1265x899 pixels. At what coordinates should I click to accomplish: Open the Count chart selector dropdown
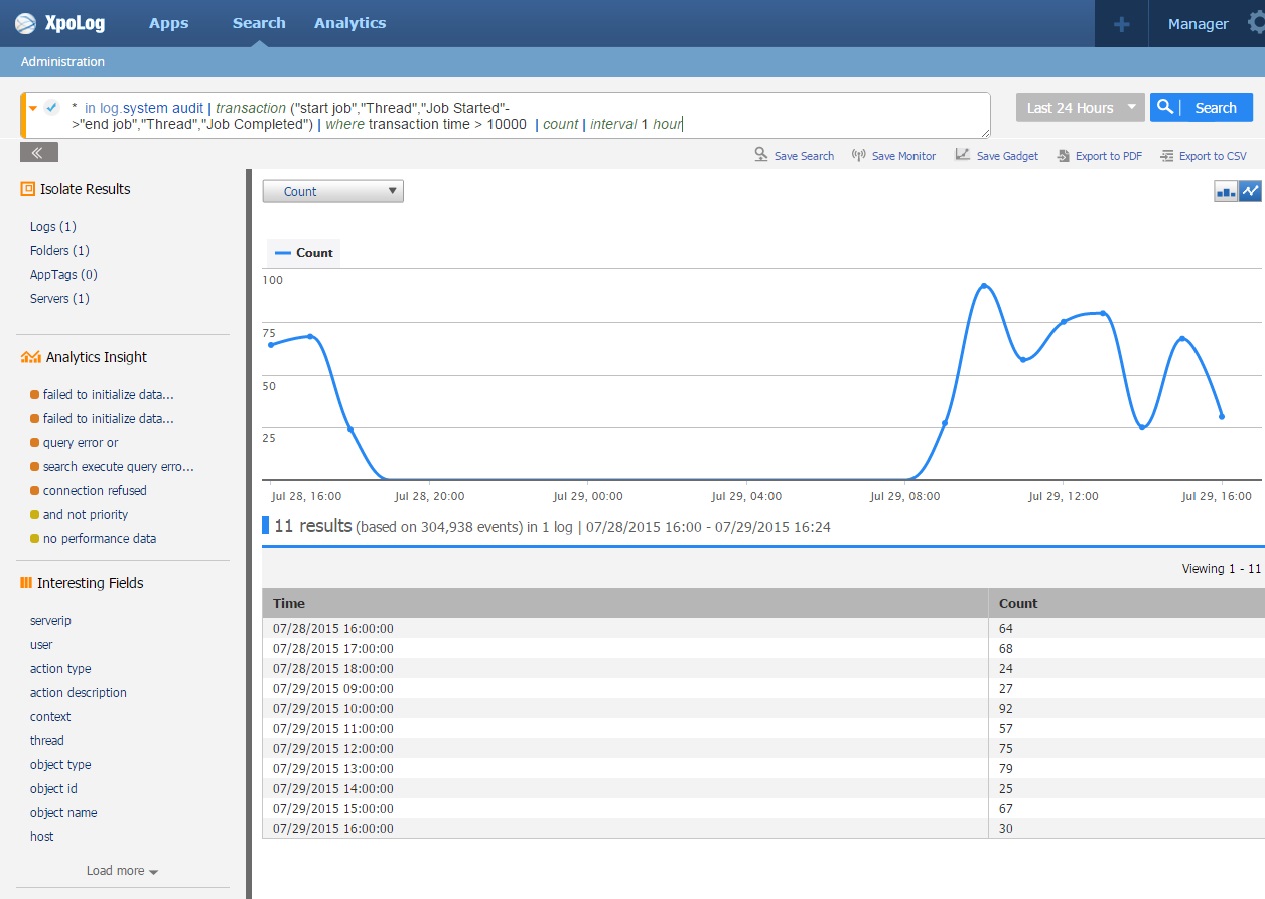coord(332,191)
